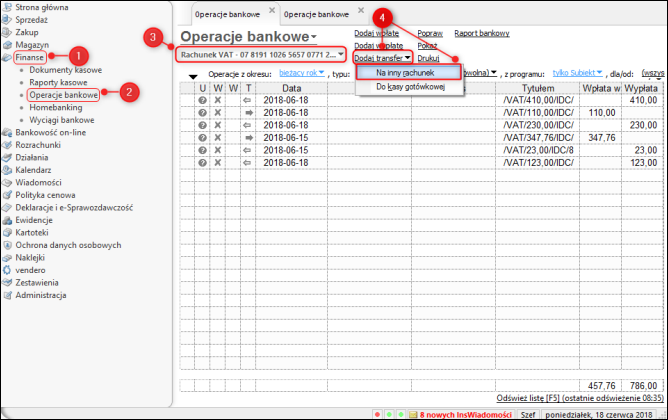Click the Sprzedaż module icon
668x420 pixels.
tap(7, 20)
